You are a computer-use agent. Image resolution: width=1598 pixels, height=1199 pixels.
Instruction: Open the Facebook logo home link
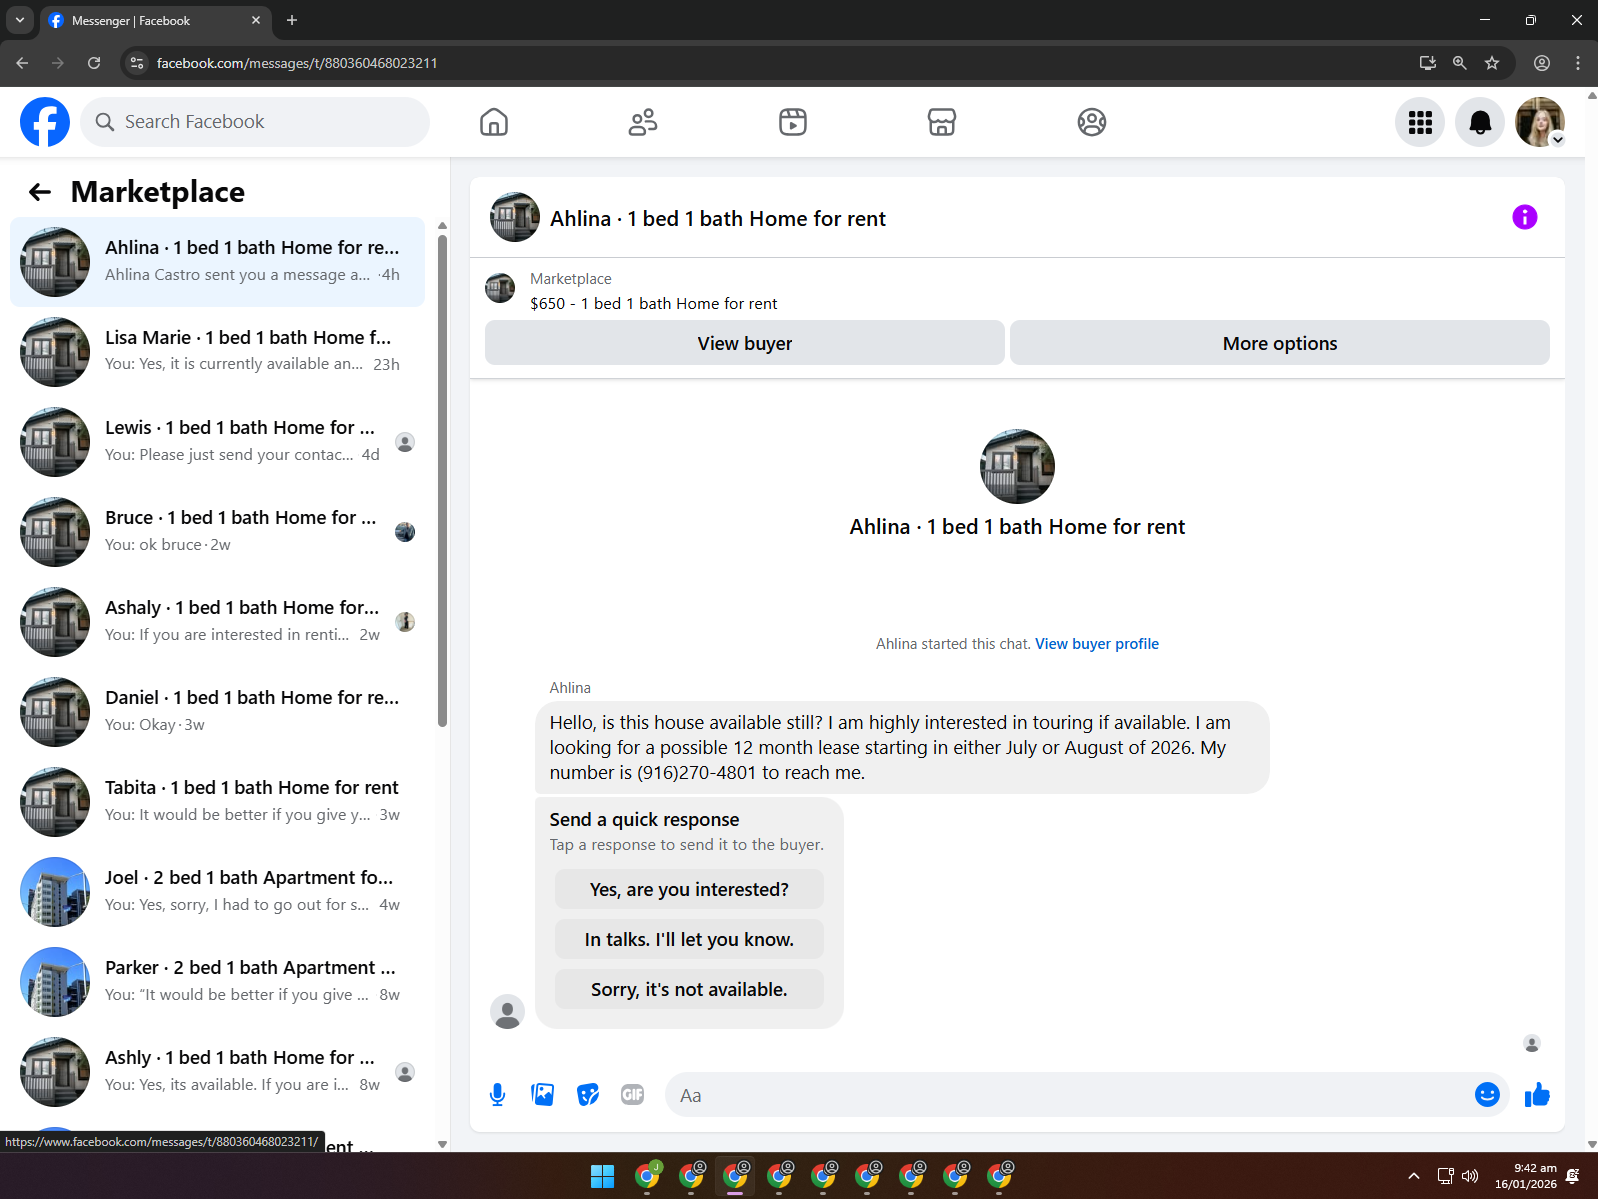click(45, 122)
